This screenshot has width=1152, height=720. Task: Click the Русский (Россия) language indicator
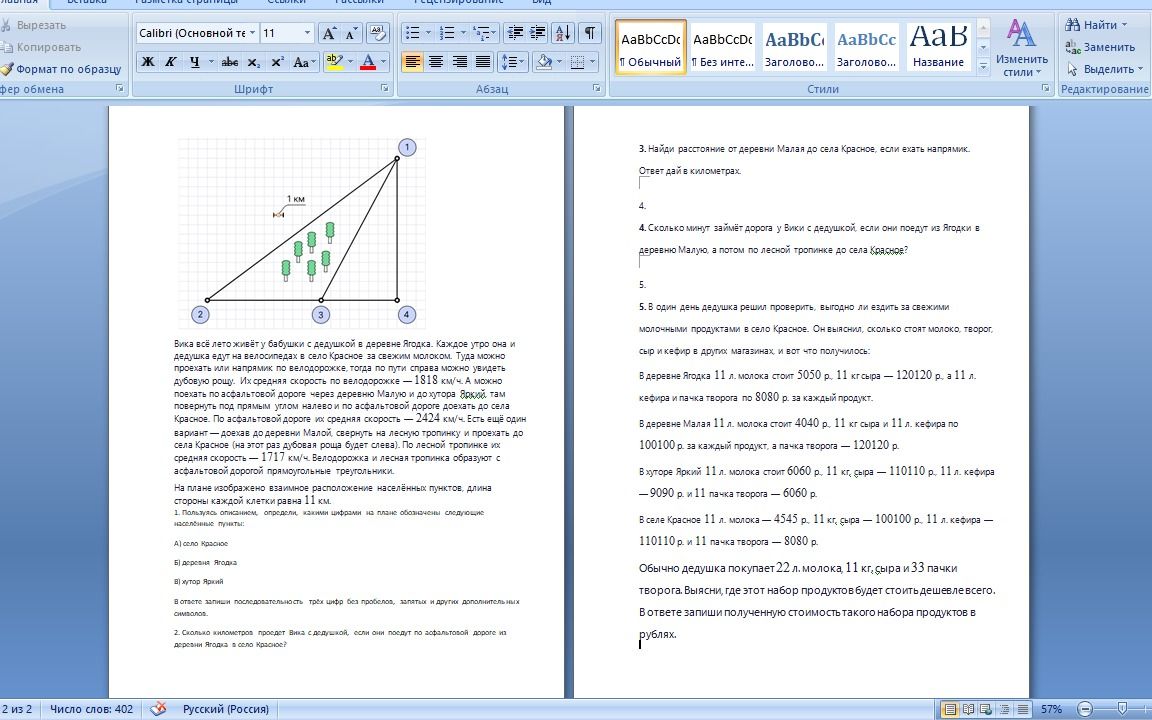(x=226, y=709)
